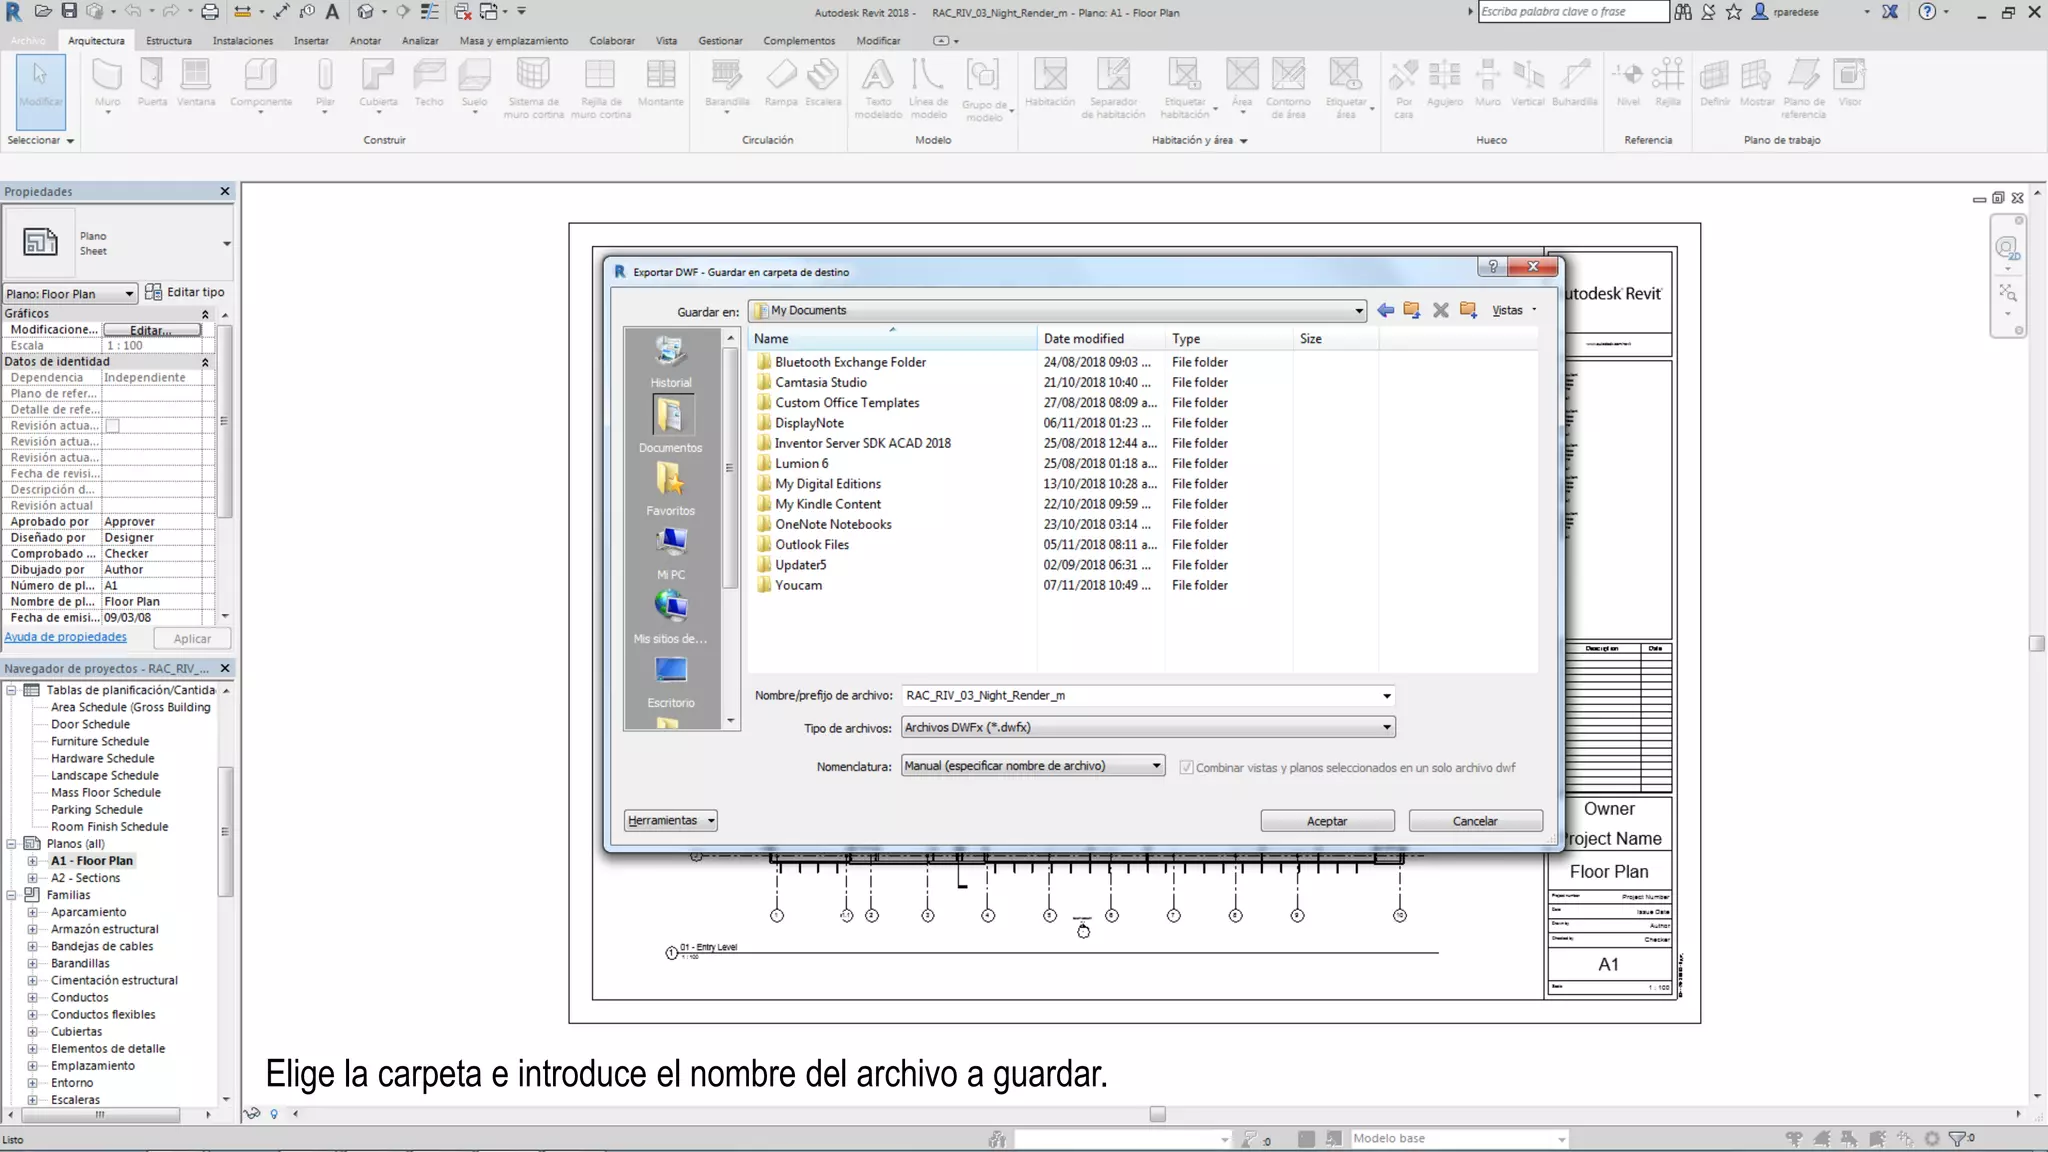Image resolution: width=2048 pixels, height=1152 pixels.
Task: Click the Habitación room tool
Action: [x=1050, y=82]
